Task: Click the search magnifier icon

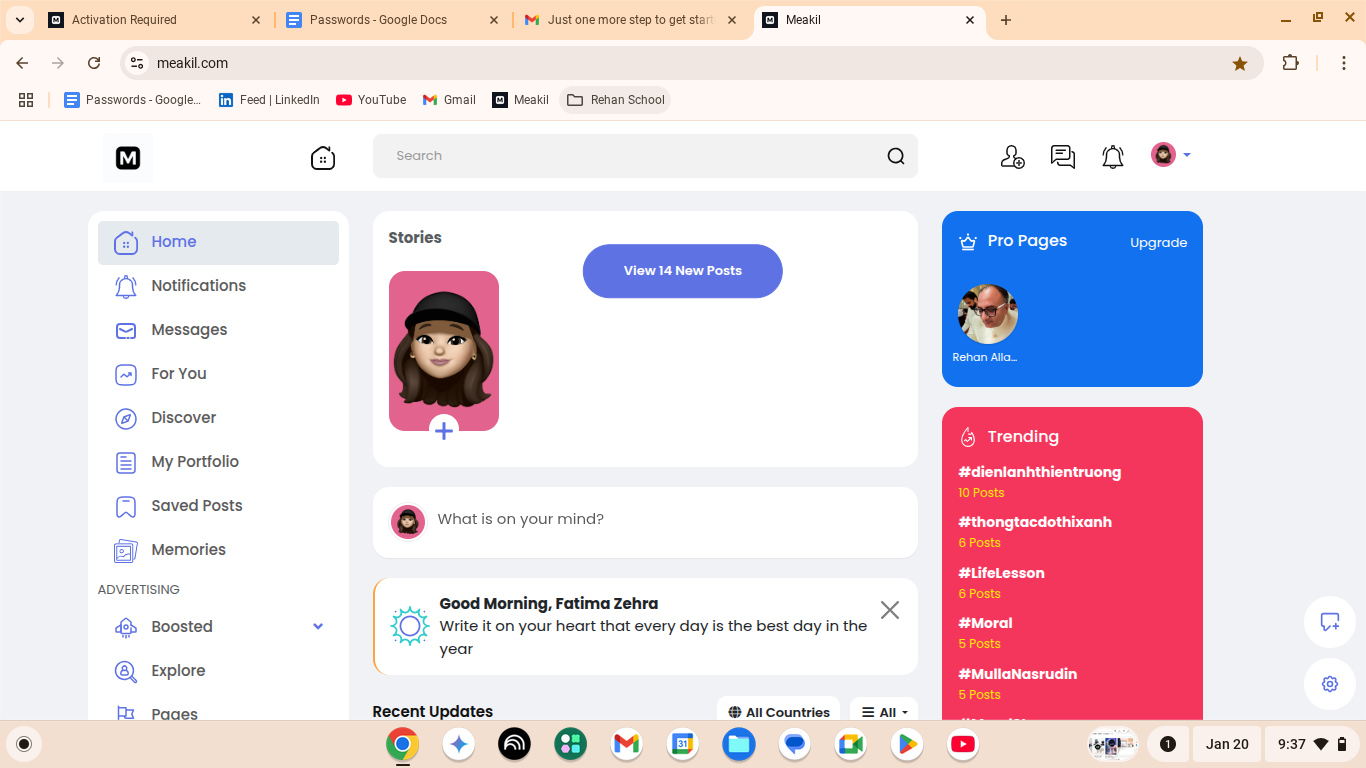Action: (x=895, y=156)
